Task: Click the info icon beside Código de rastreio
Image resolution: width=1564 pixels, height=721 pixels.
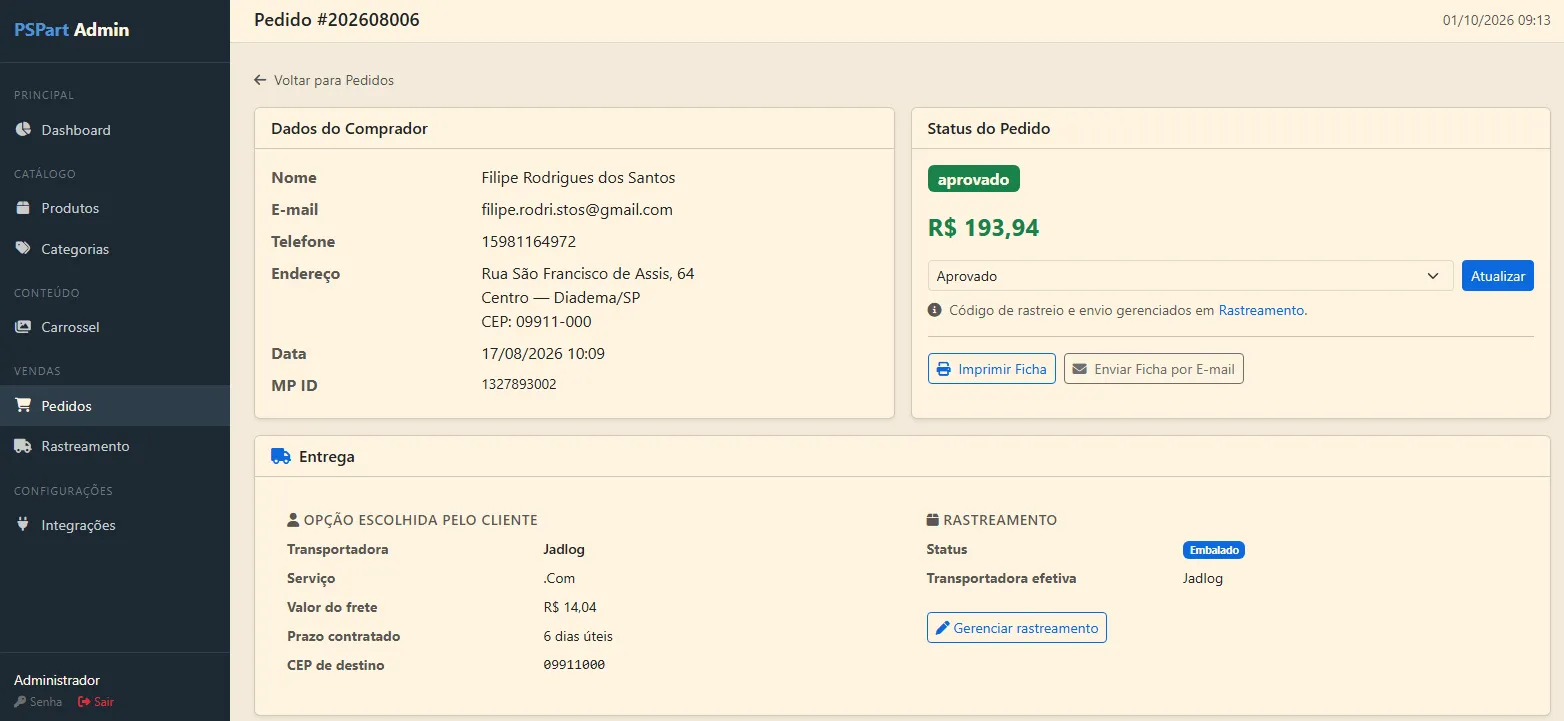Action: coord(935,310)
